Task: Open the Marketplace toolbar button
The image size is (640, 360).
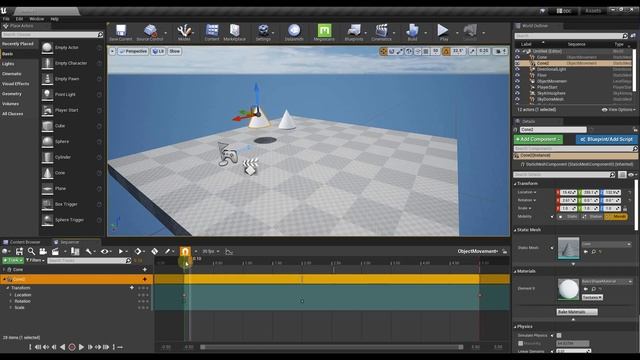Action: click(235, 33)
